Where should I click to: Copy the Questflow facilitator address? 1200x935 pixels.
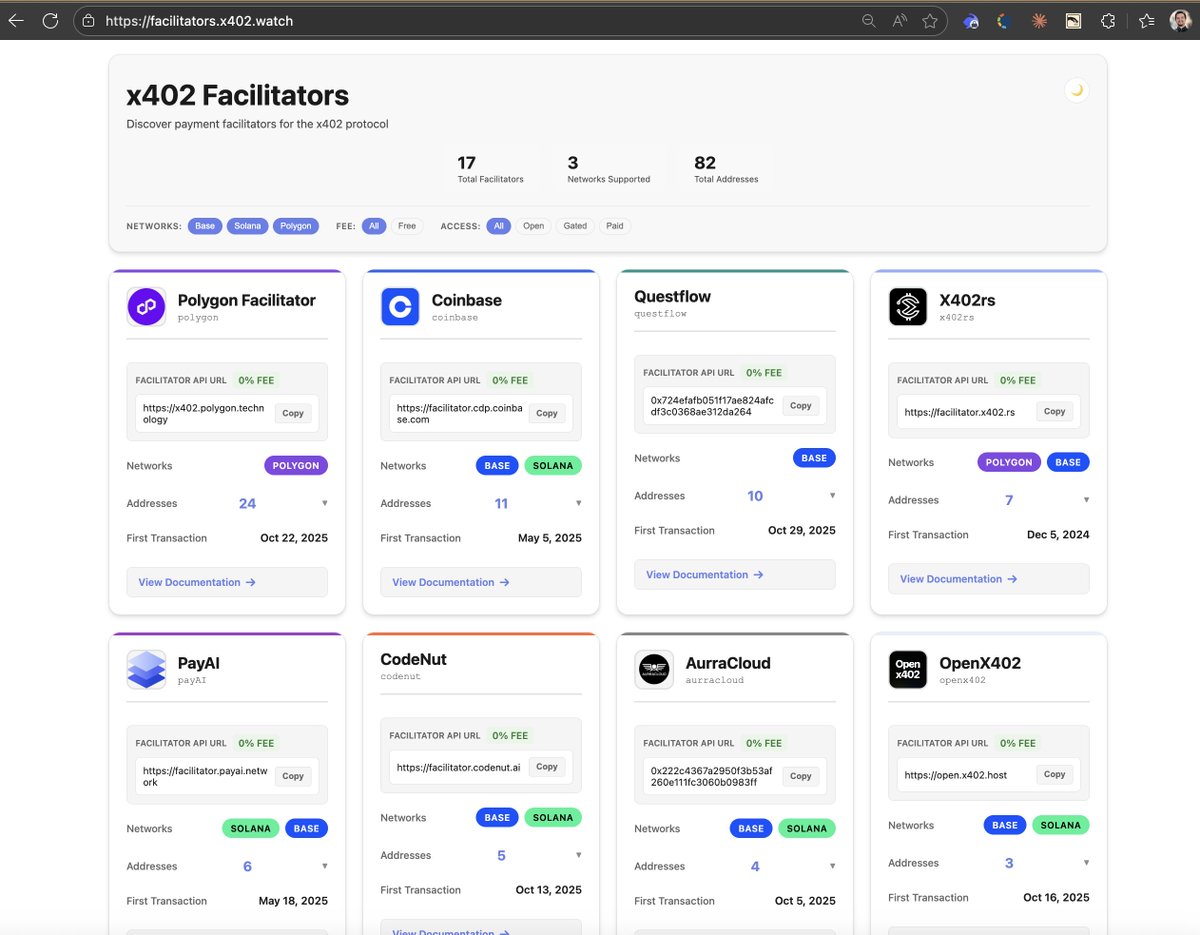click(801, 406)
